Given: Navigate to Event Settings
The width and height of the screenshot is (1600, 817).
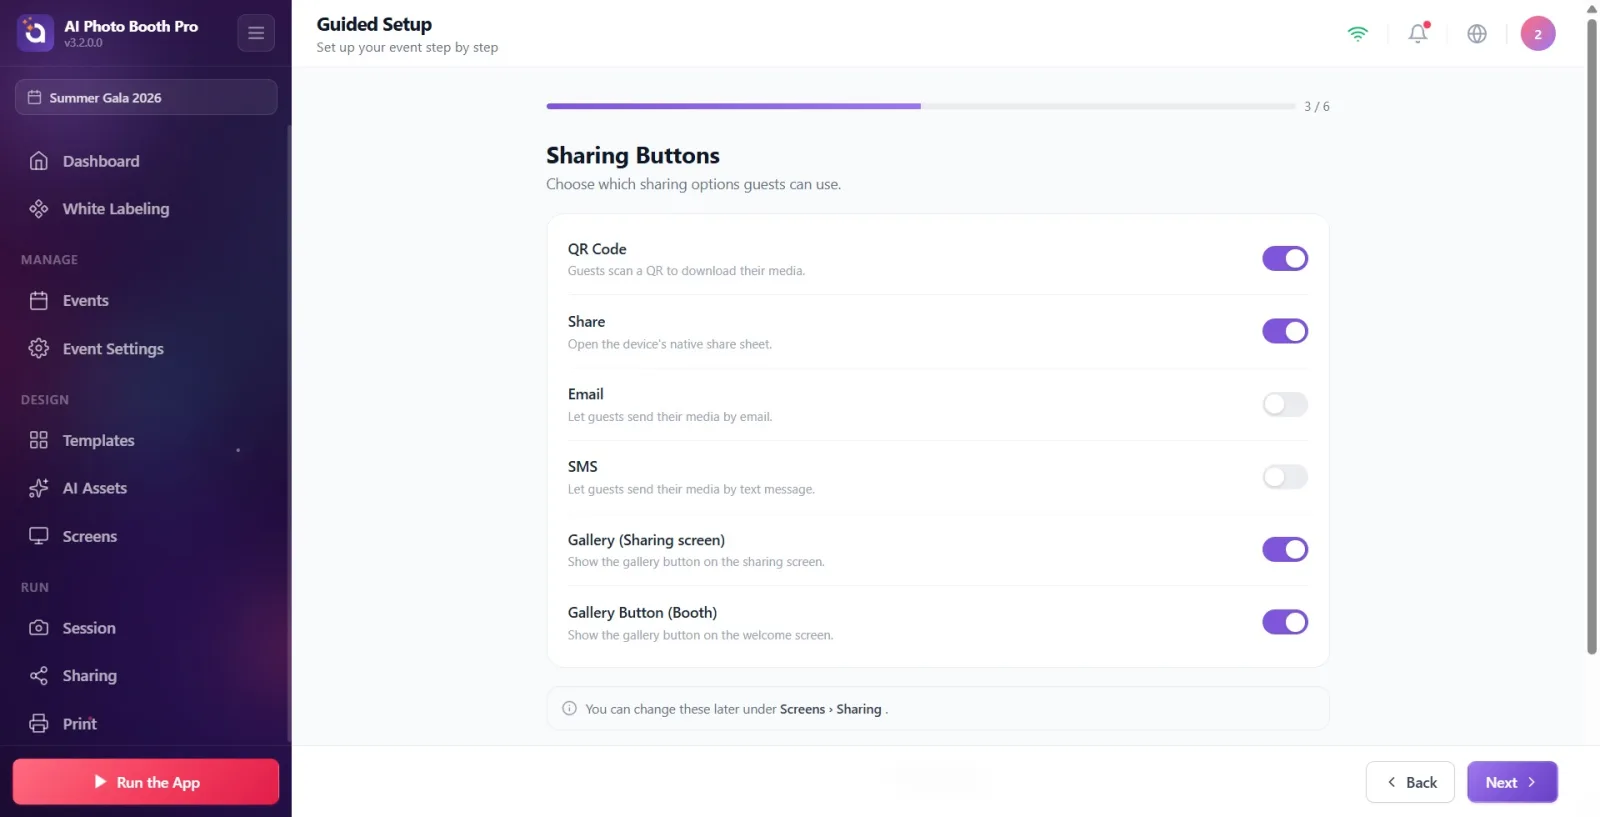Looking at the screenshot, I should 146,348.
